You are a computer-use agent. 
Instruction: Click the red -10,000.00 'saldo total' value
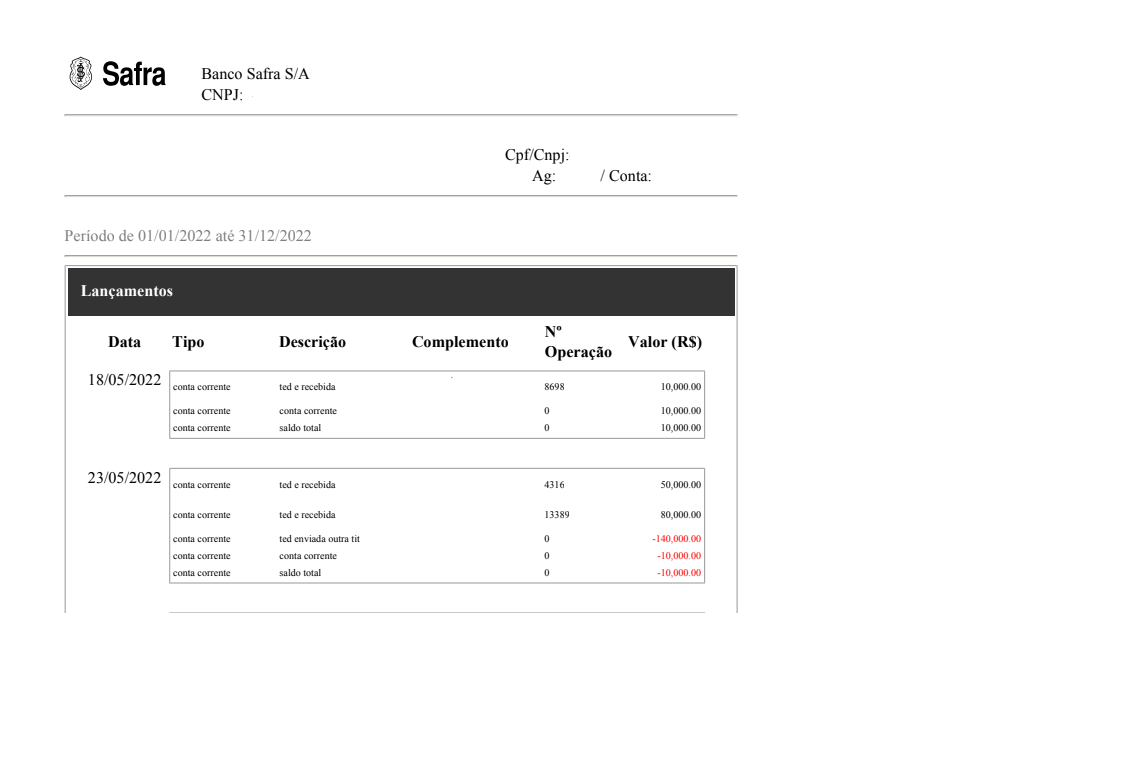click(679, 573)
